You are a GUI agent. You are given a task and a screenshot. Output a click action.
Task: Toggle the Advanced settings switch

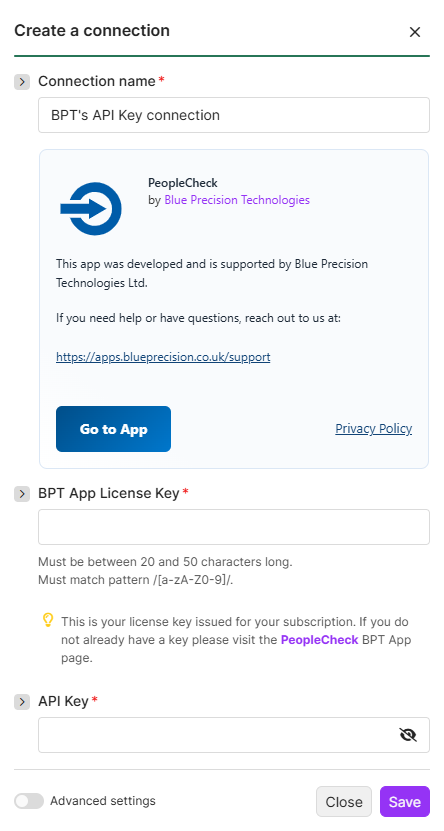coord(29,801)
